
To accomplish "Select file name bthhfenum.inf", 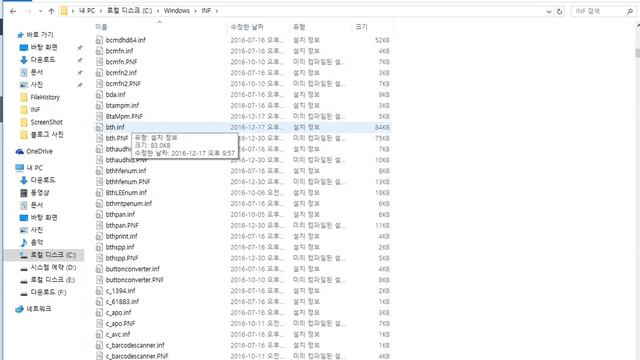I will (x=126, y=171).
